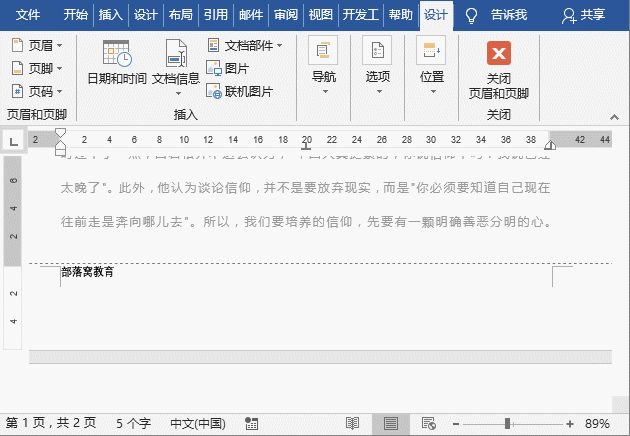
Task: Expand the 选项 dropdown arrow
Action: [379, 92]
